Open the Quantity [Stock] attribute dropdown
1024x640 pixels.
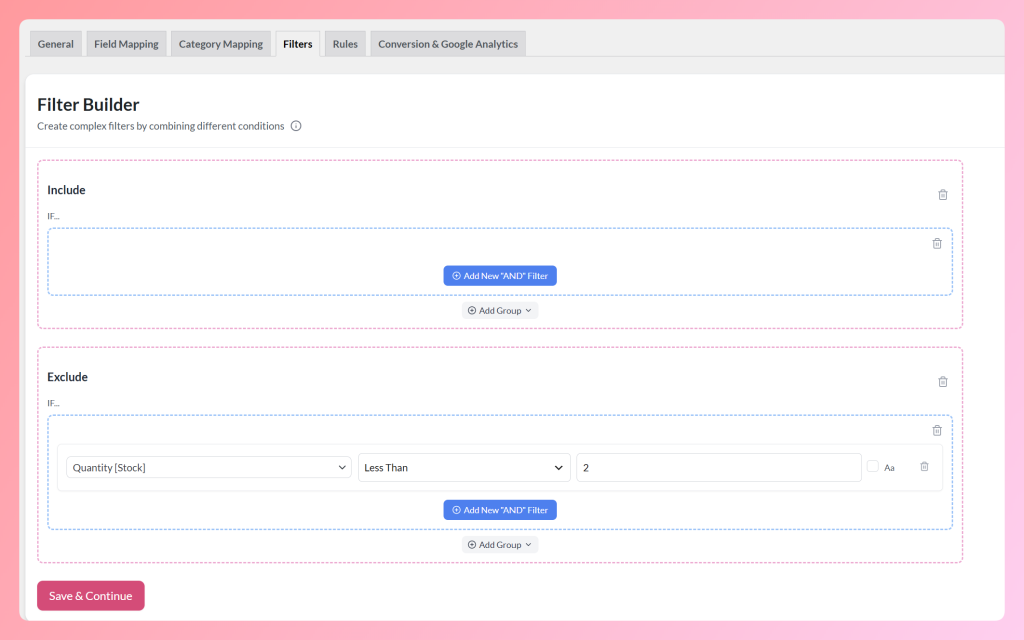[x=209, y=468]
